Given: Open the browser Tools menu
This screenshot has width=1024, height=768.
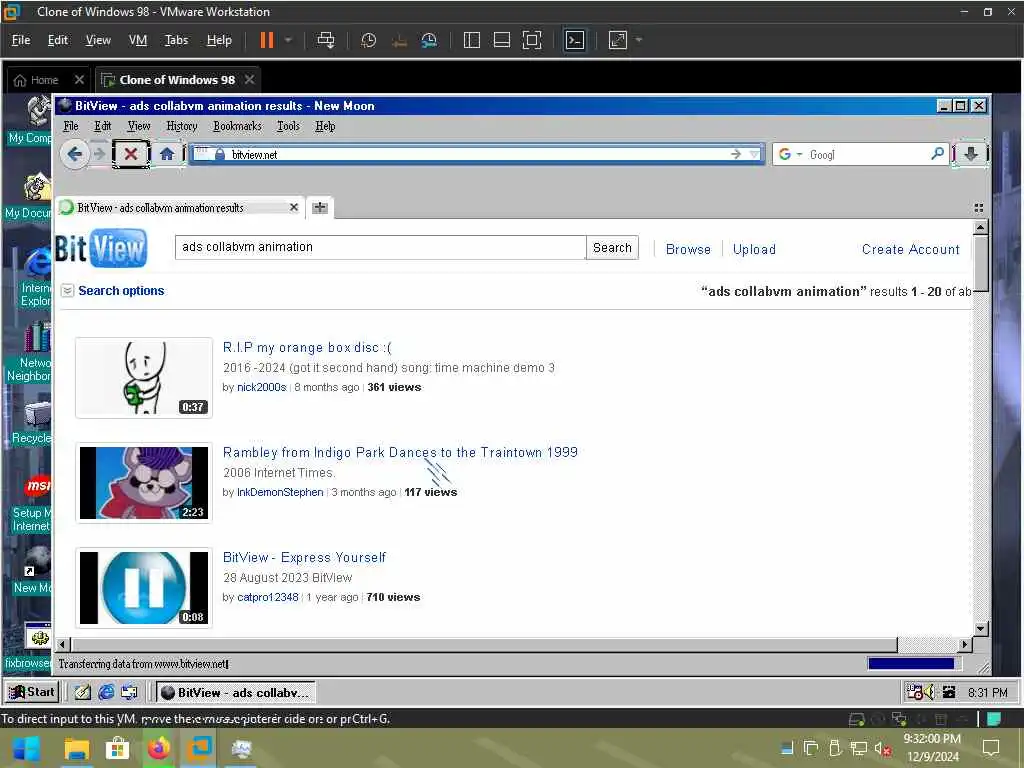Looking at the screenshot, I should click(288, 126).
